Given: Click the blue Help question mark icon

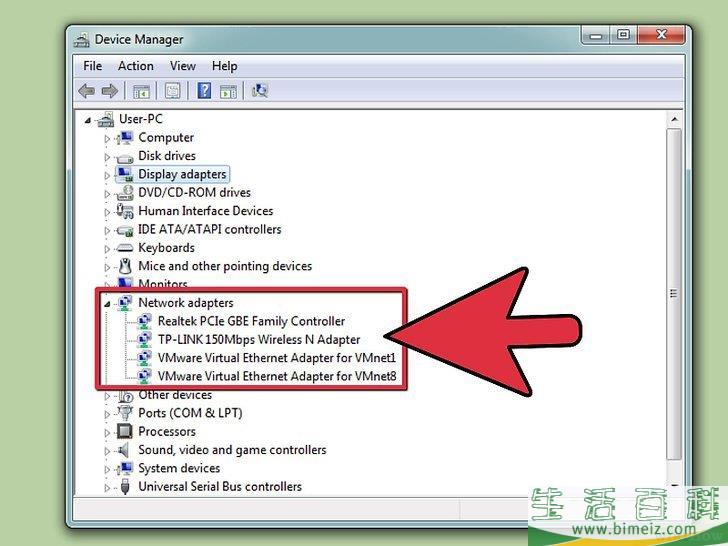Looking at the screenshot, I should pyautogui.click(x=204, y=91).
